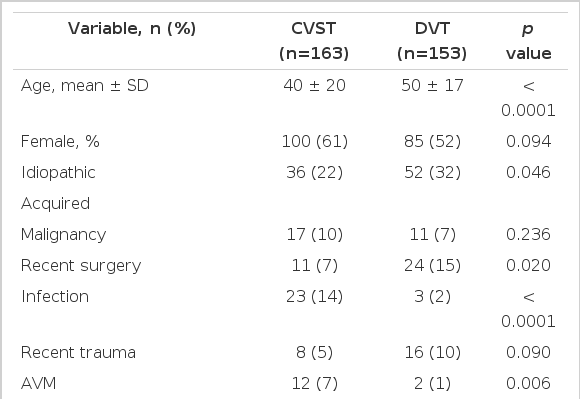
Task: Click the 'Variable, n (%)' column header
Action: point(132,28)
